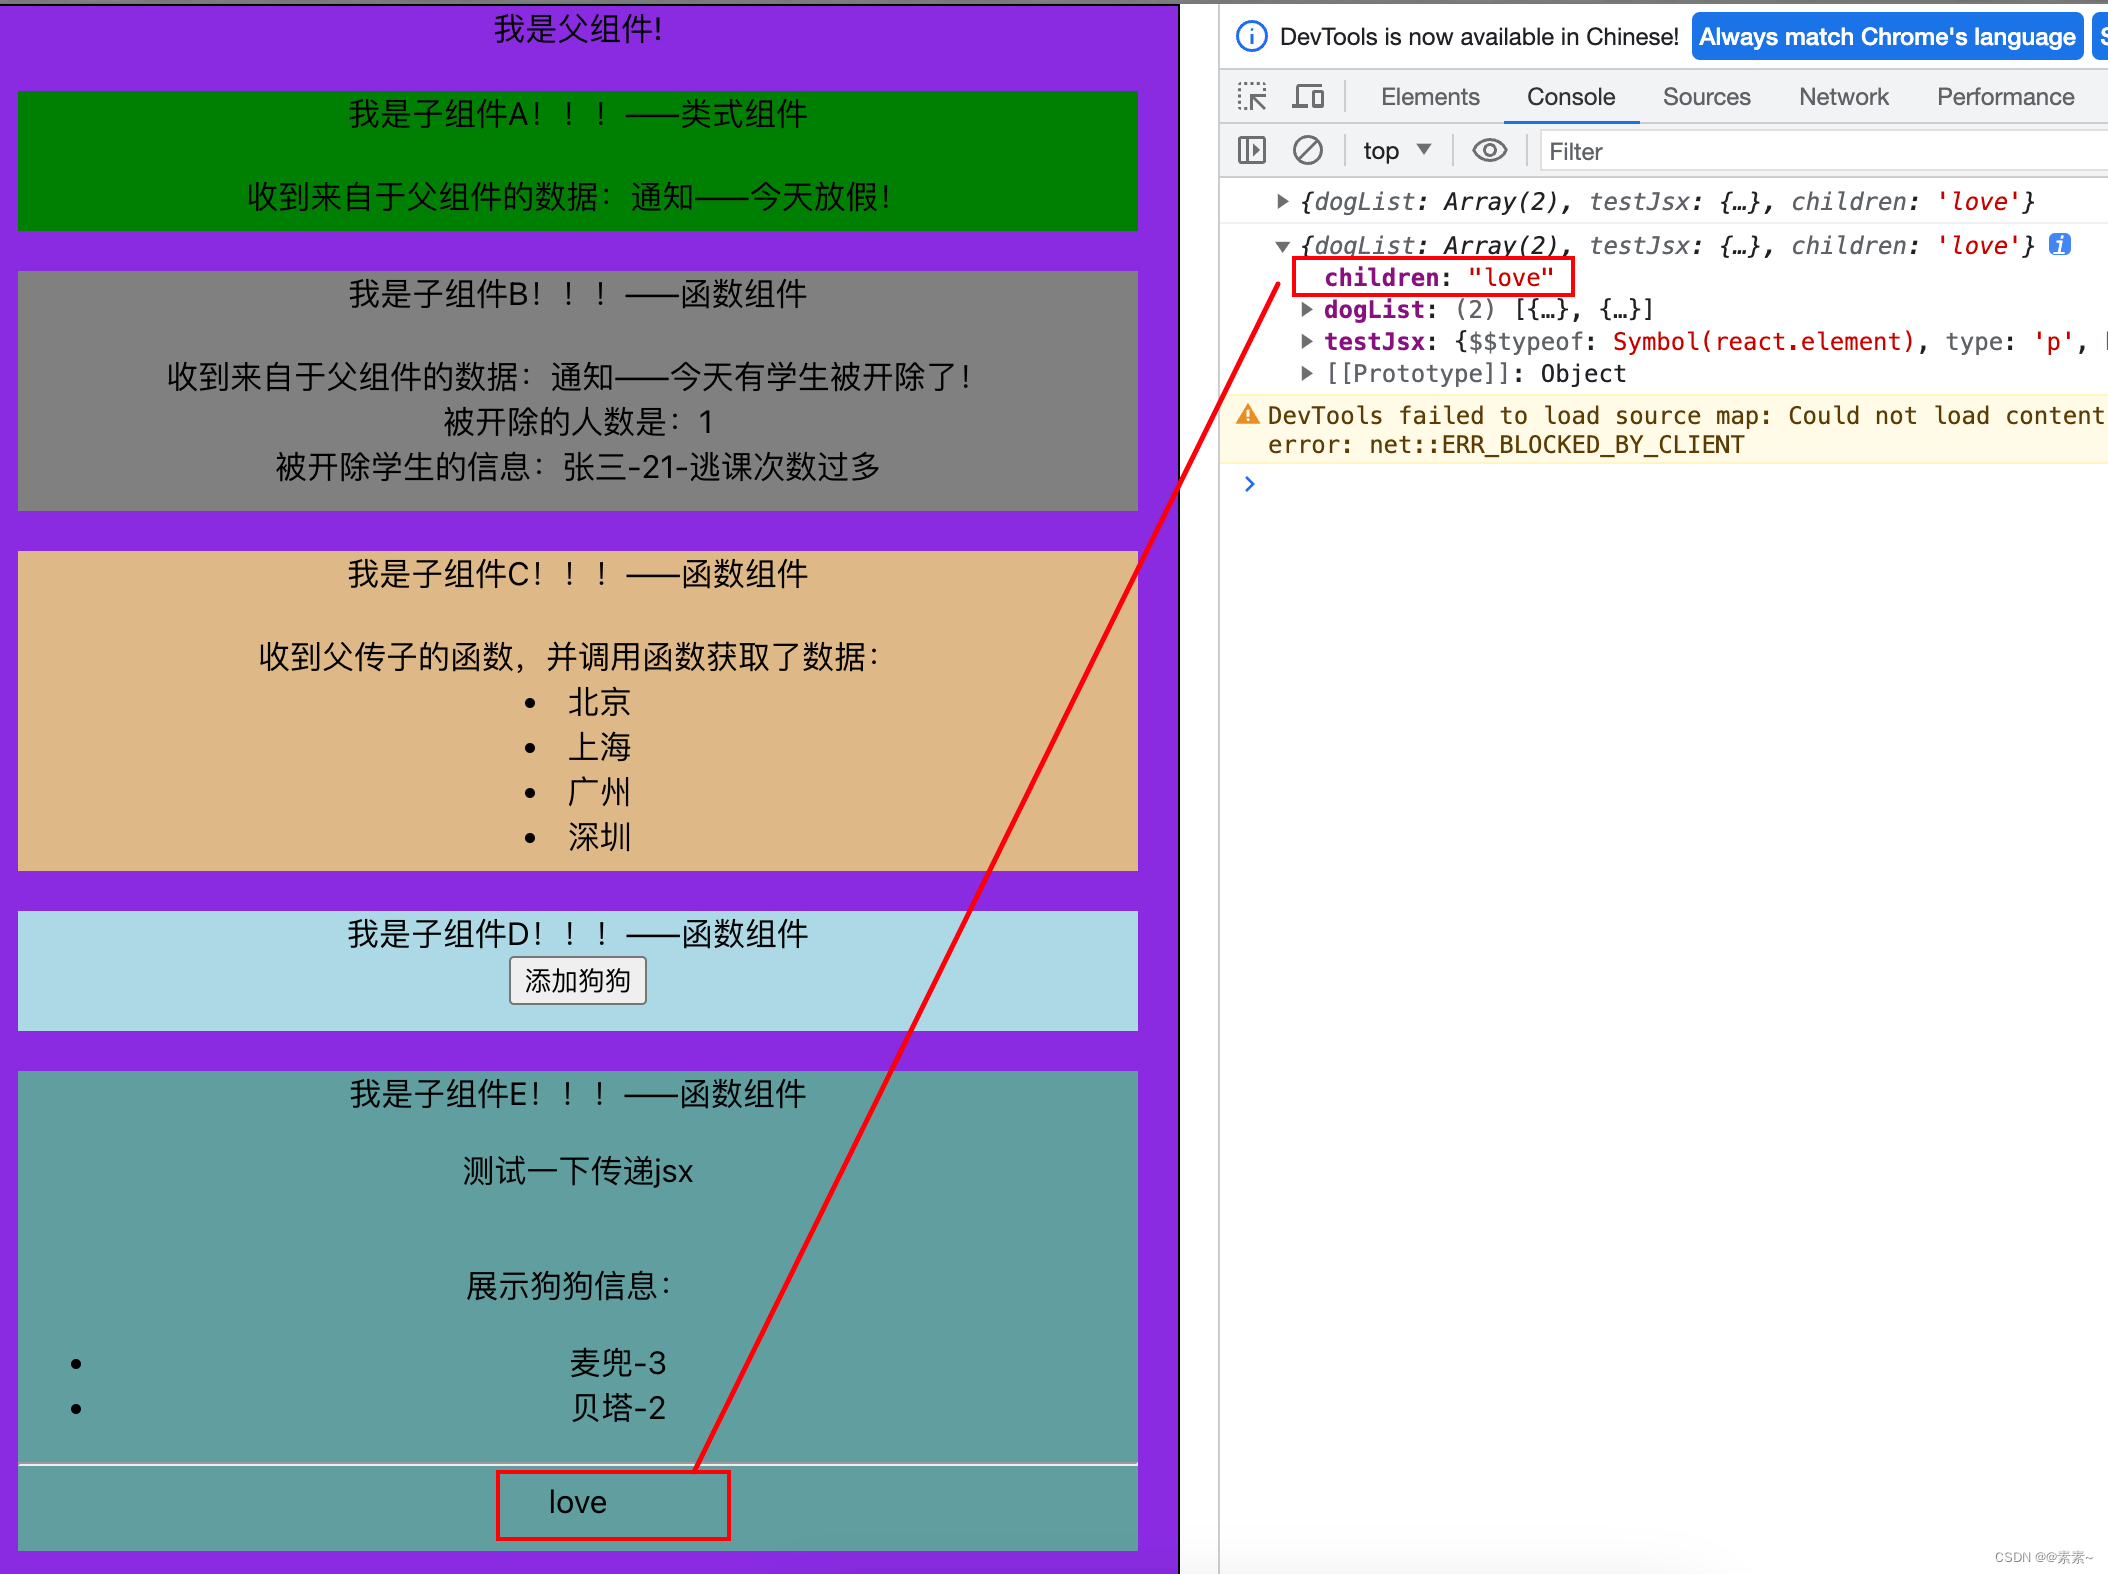Click the 我是子组件B heading text

point(578,294)
